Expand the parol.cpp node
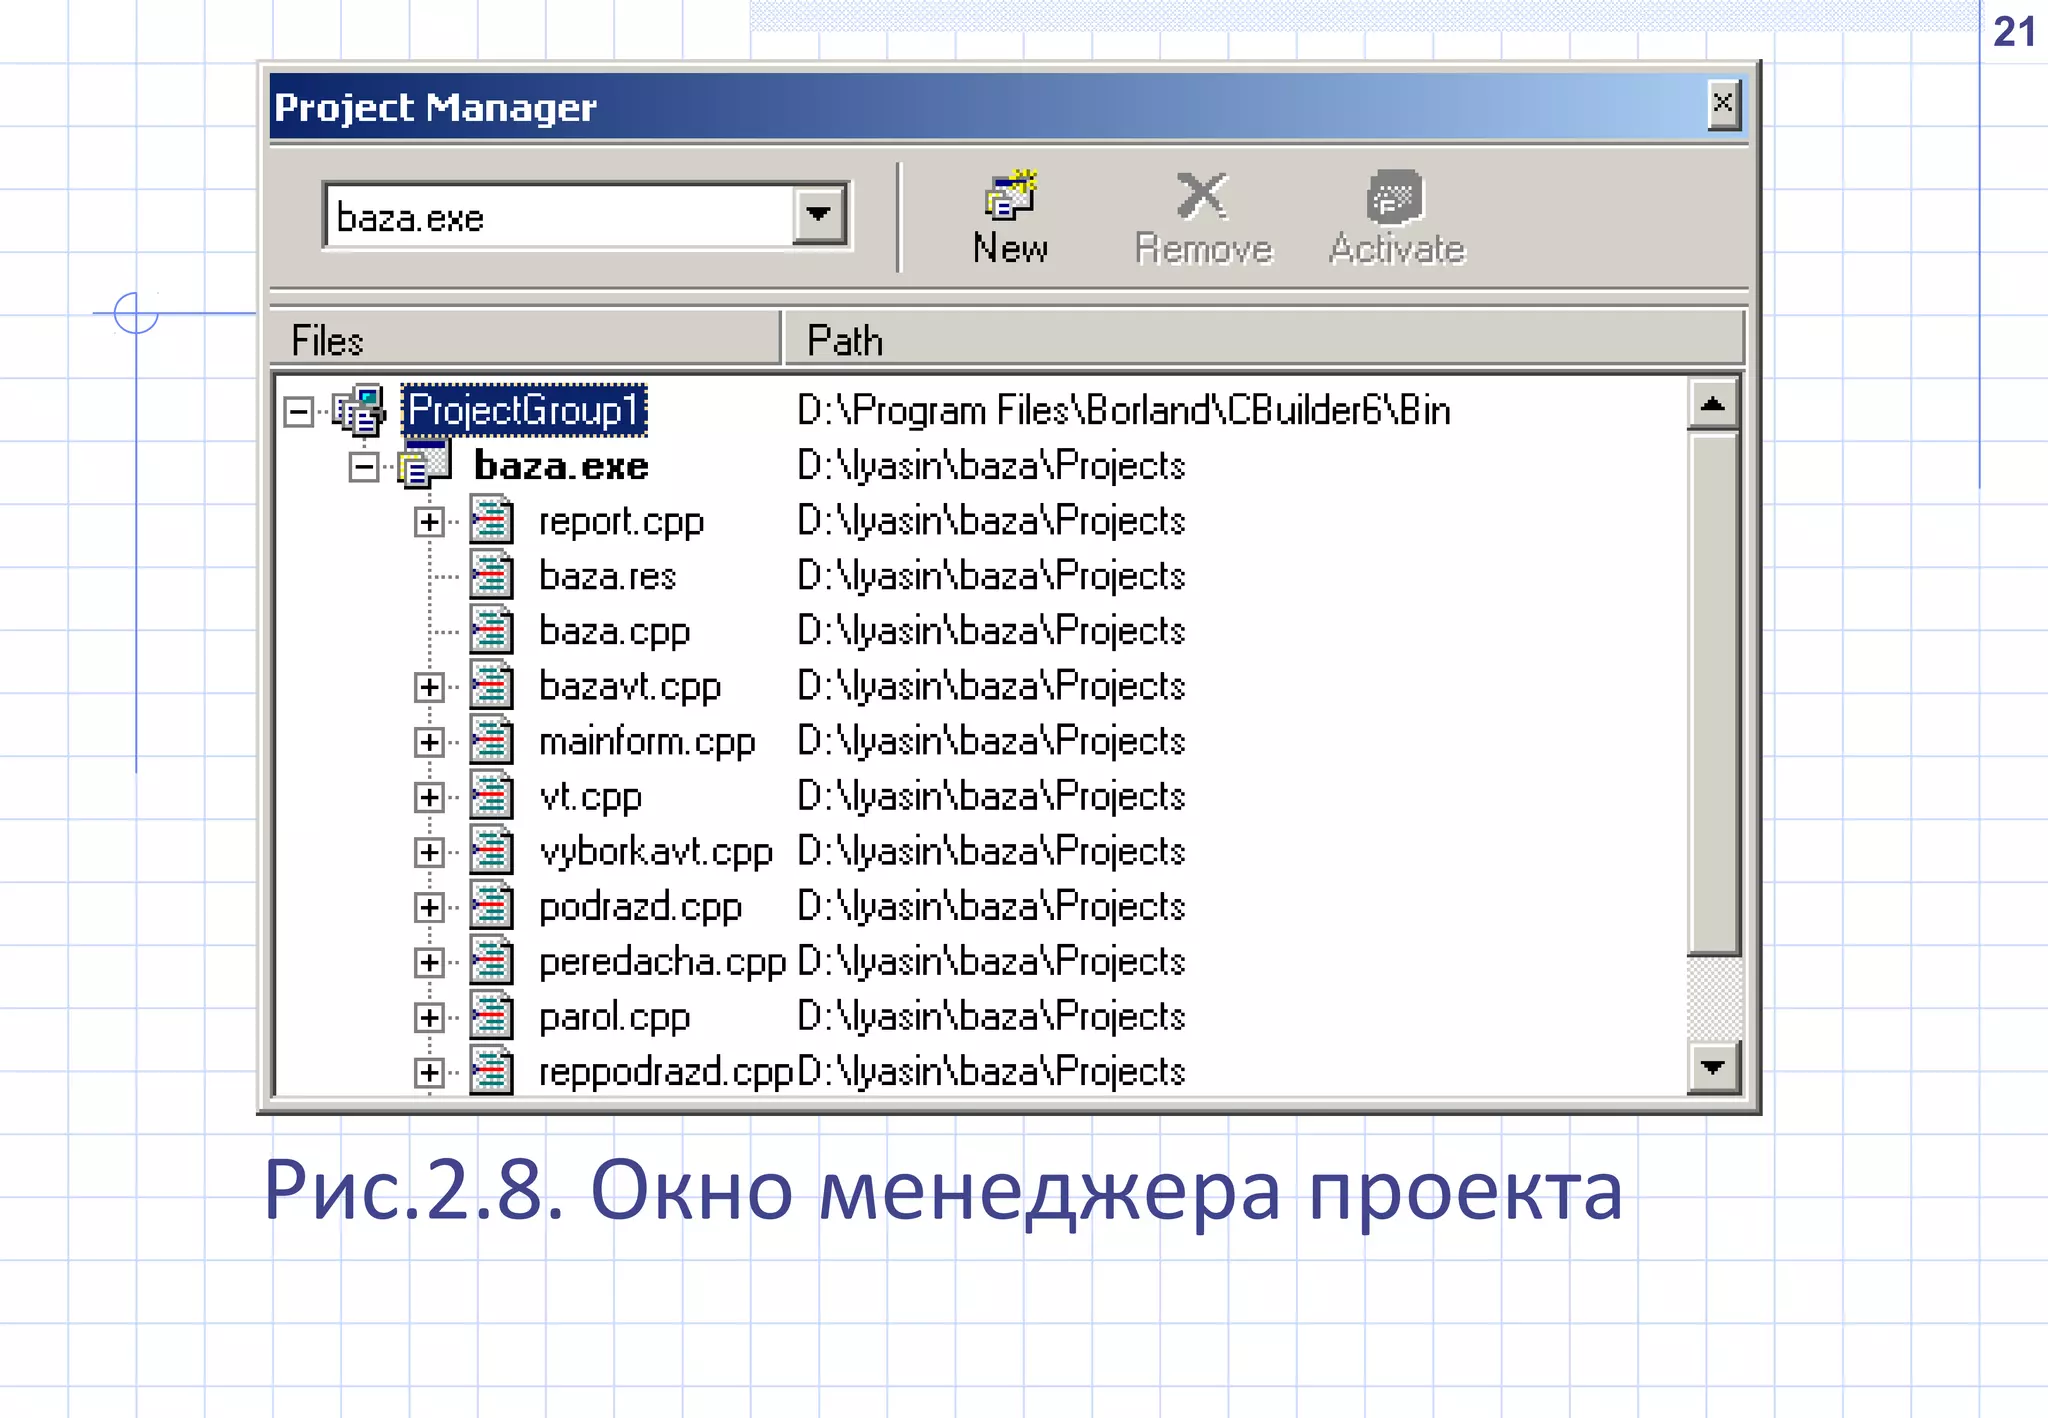The height and width of the screenshot is (1418, 2048). click(429, 1017)
